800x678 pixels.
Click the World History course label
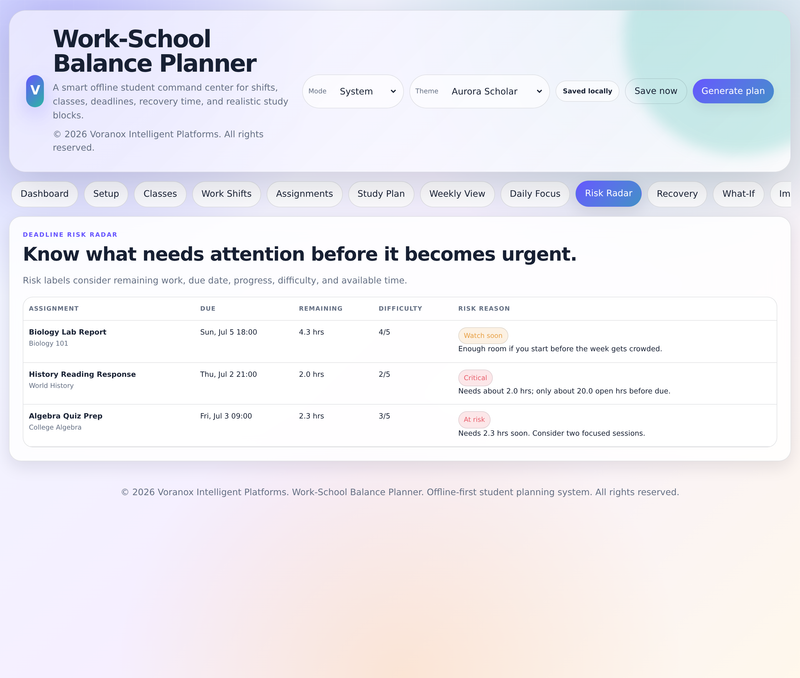[51, 386]
